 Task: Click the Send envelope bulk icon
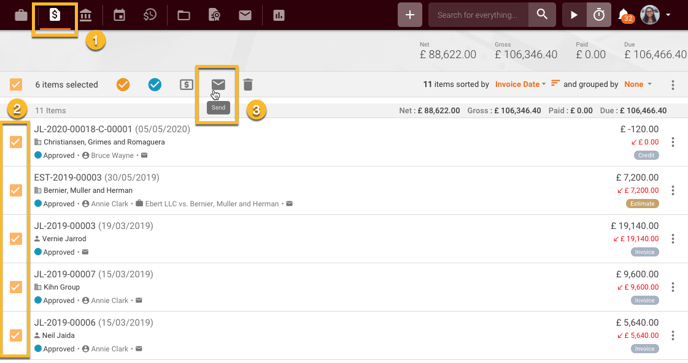click(218, 84)
